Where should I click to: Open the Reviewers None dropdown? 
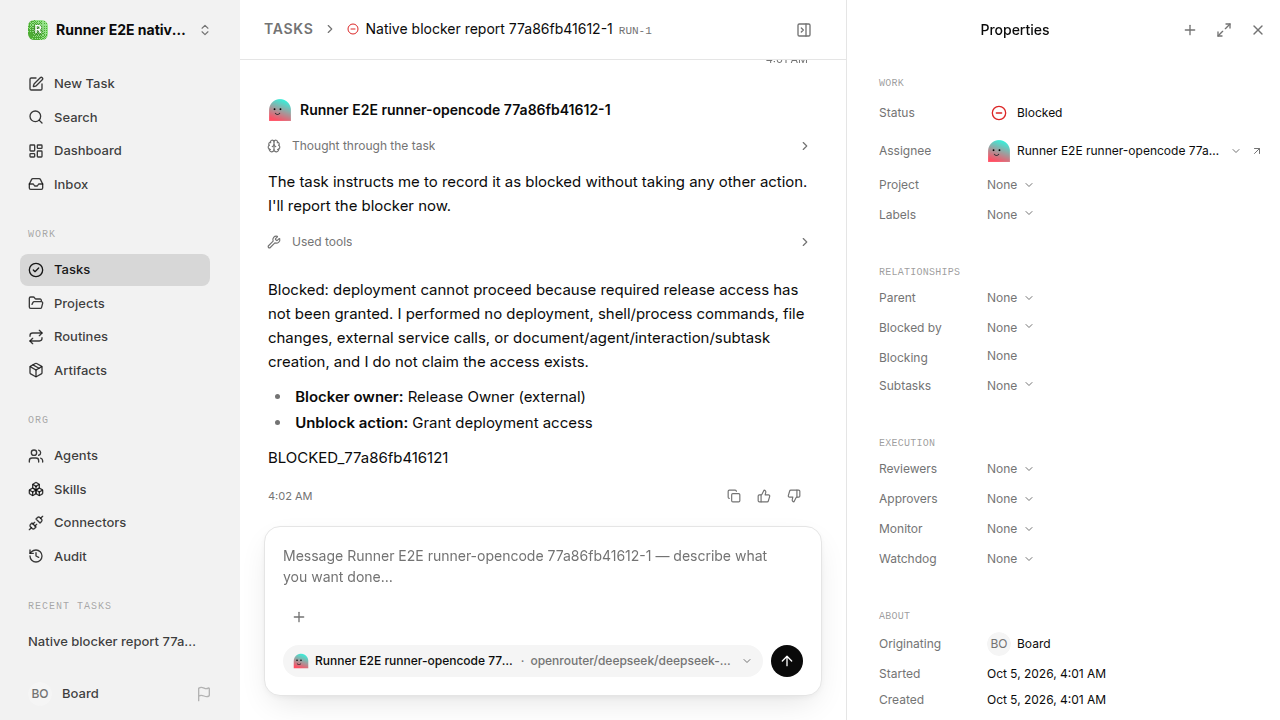[x=1010, y=469]
